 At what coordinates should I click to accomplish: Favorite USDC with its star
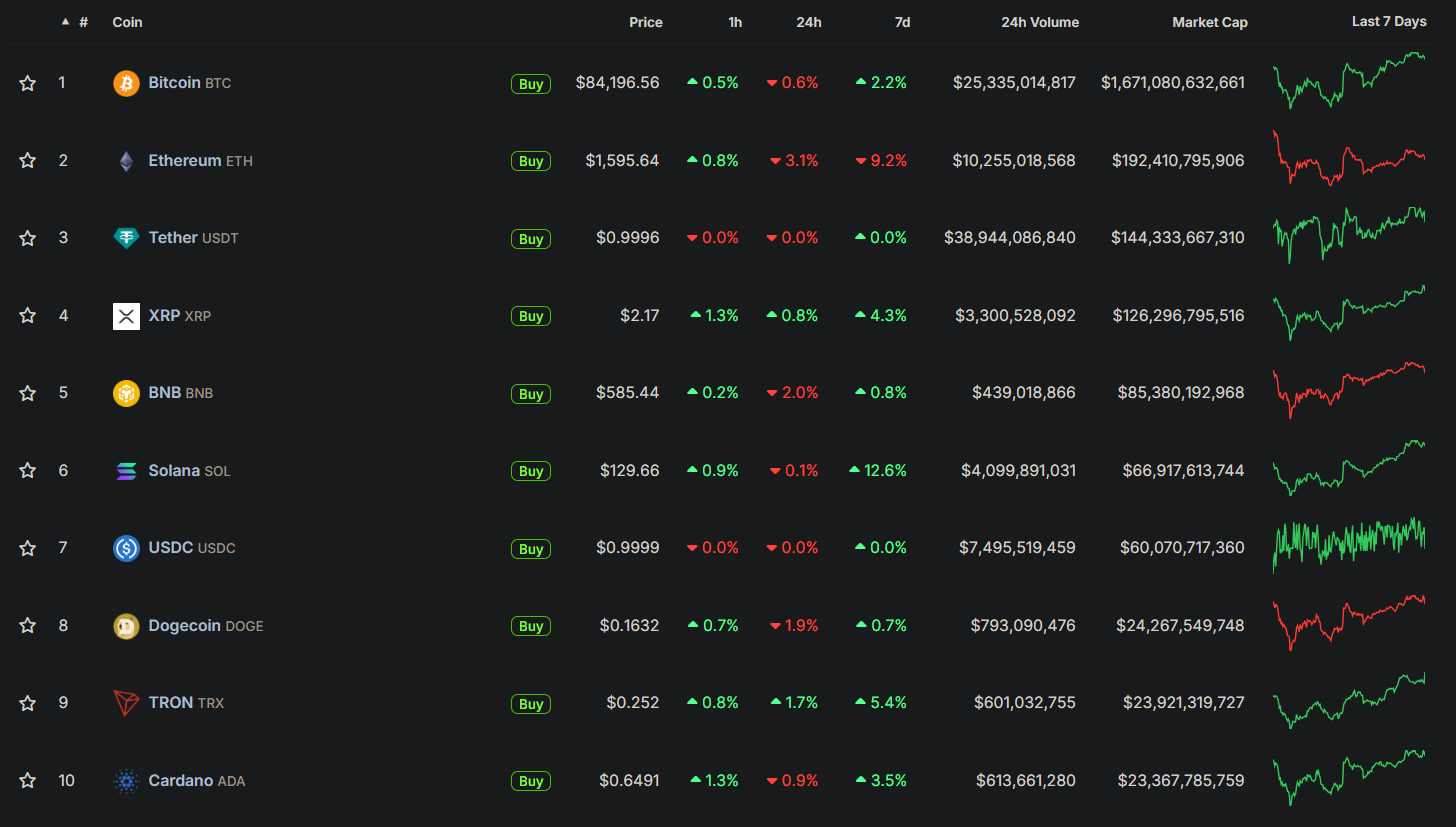(27, 548)
